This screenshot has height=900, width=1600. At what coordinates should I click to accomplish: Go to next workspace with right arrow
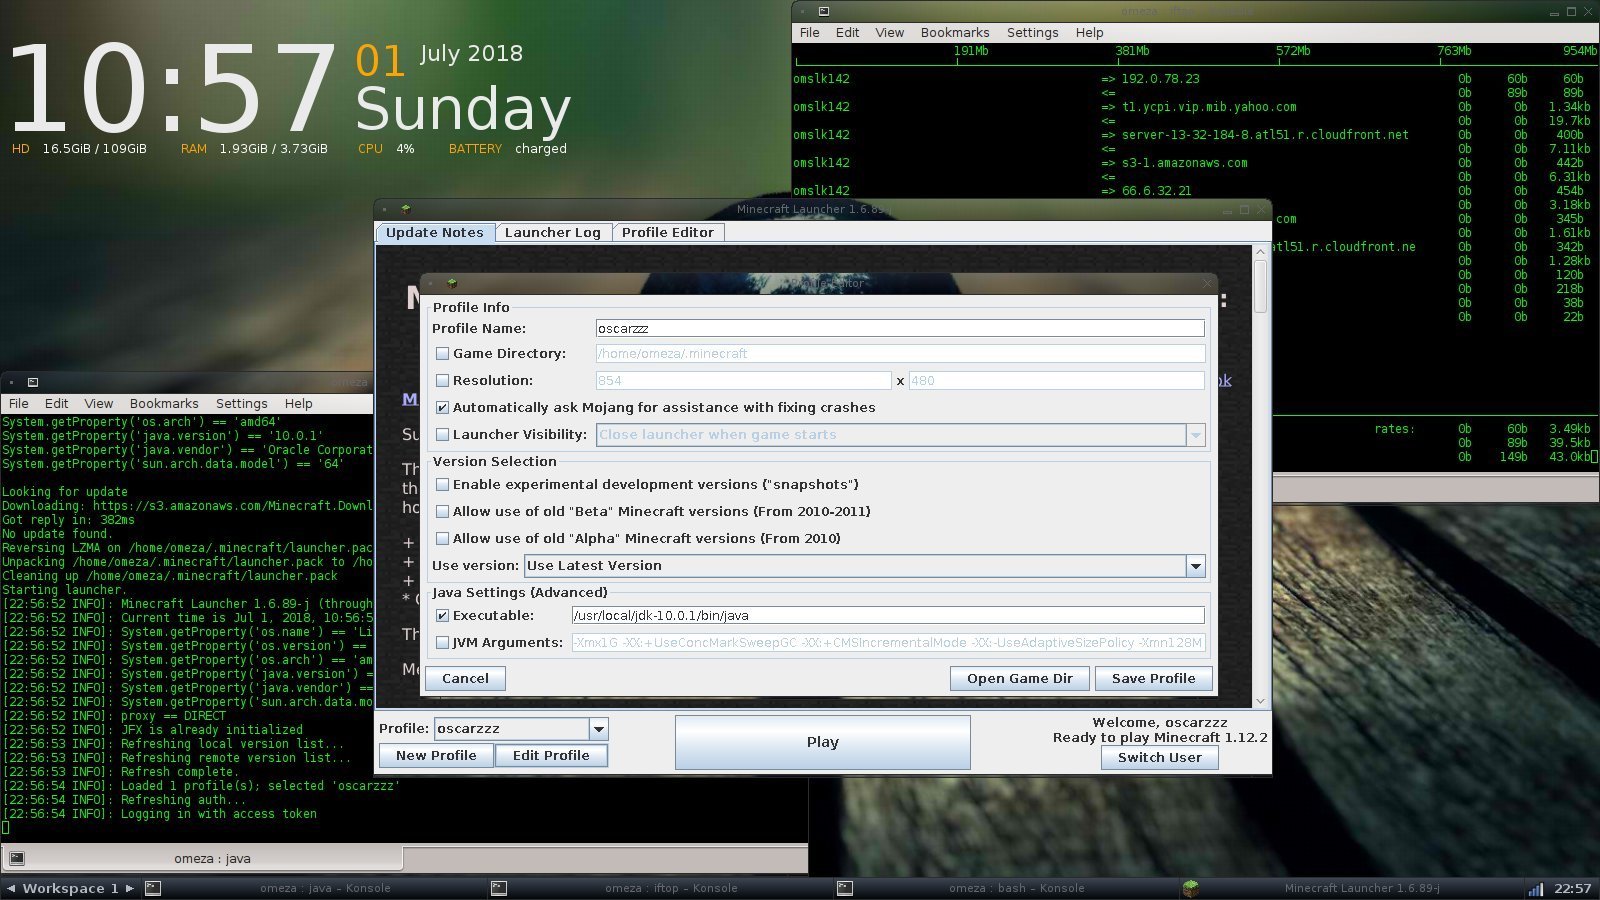[x=129, y=888]
